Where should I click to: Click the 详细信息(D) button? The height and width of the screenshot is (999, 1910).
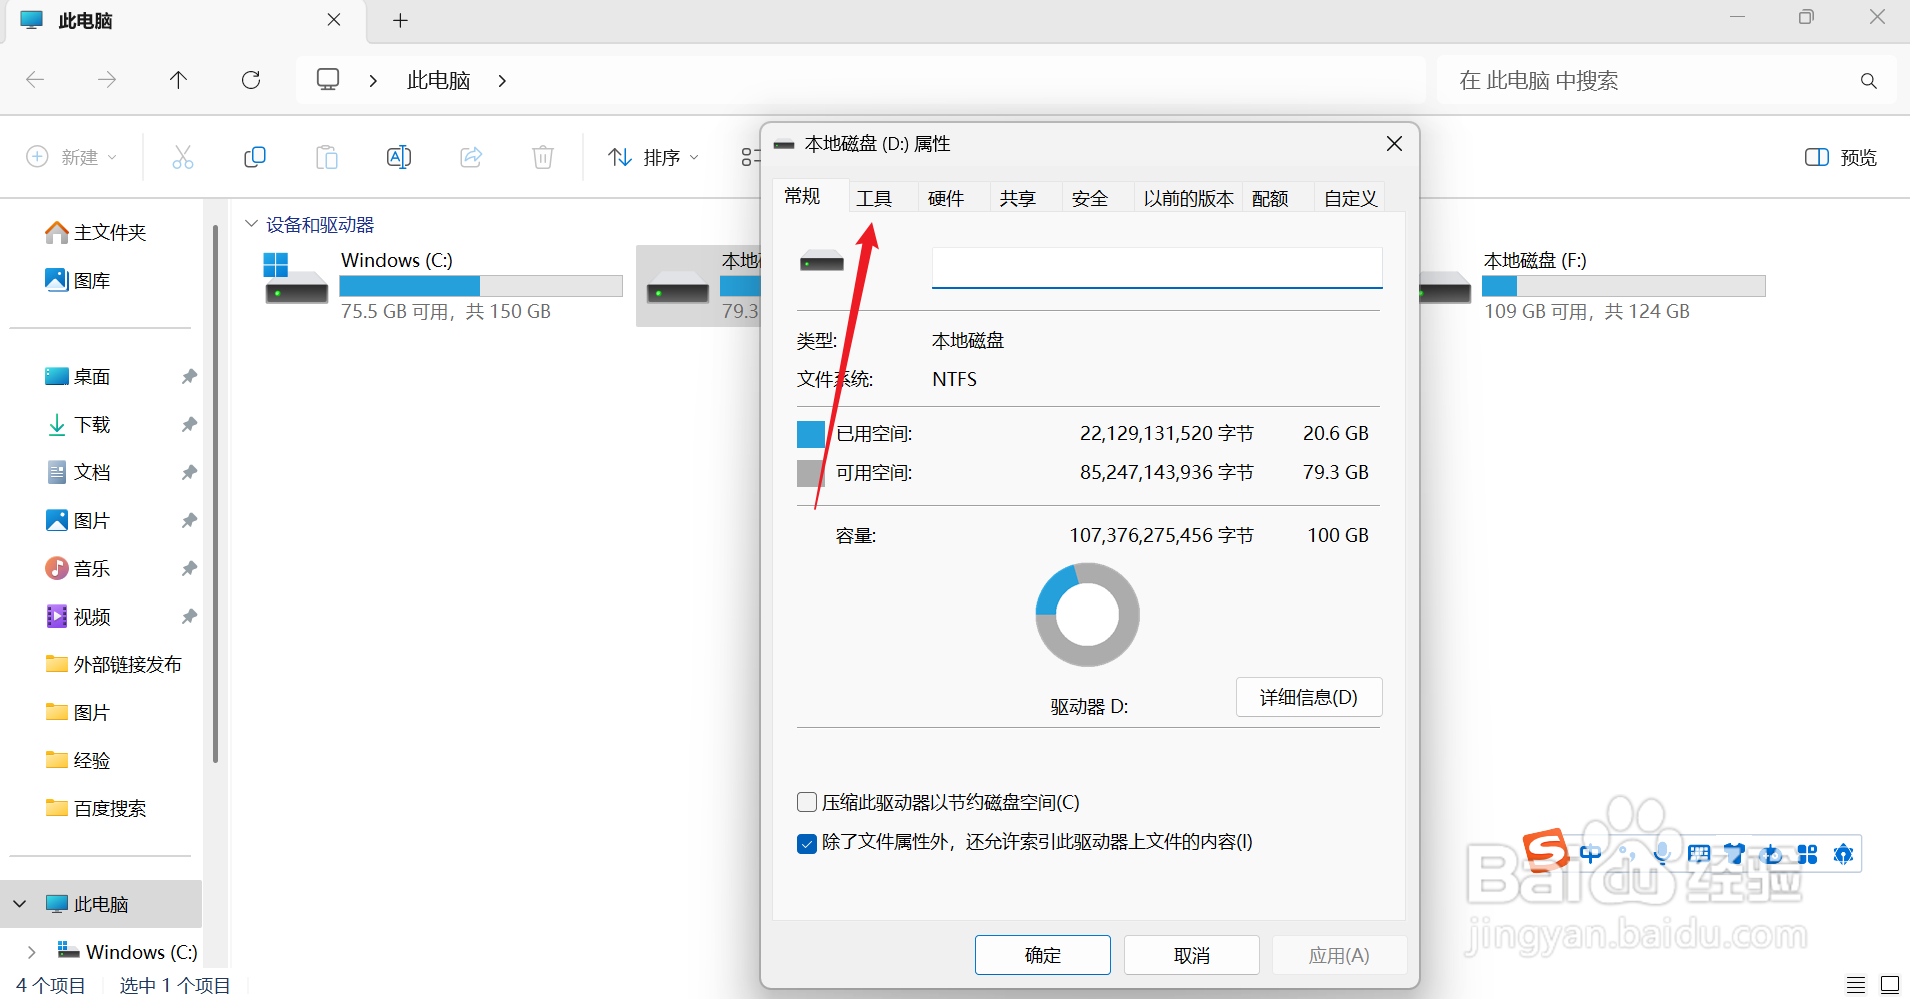click(x=1308, y=696)
